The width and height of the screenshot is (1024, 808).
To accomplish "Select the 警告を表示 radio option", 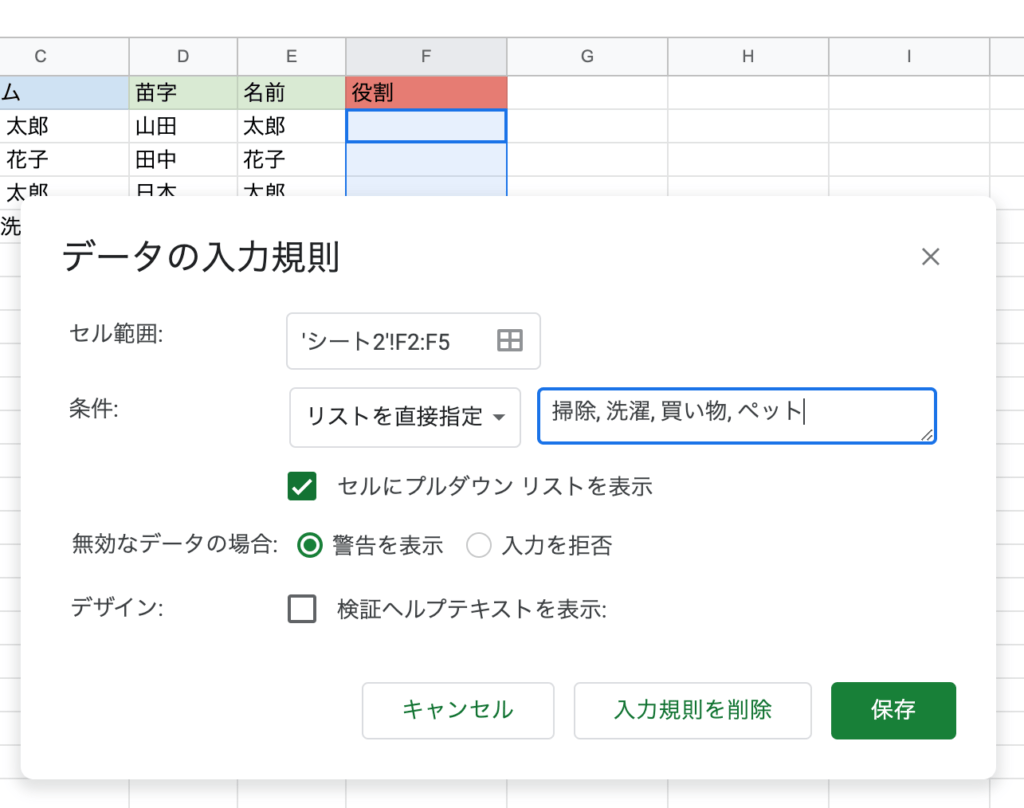I will coord(311,545).
